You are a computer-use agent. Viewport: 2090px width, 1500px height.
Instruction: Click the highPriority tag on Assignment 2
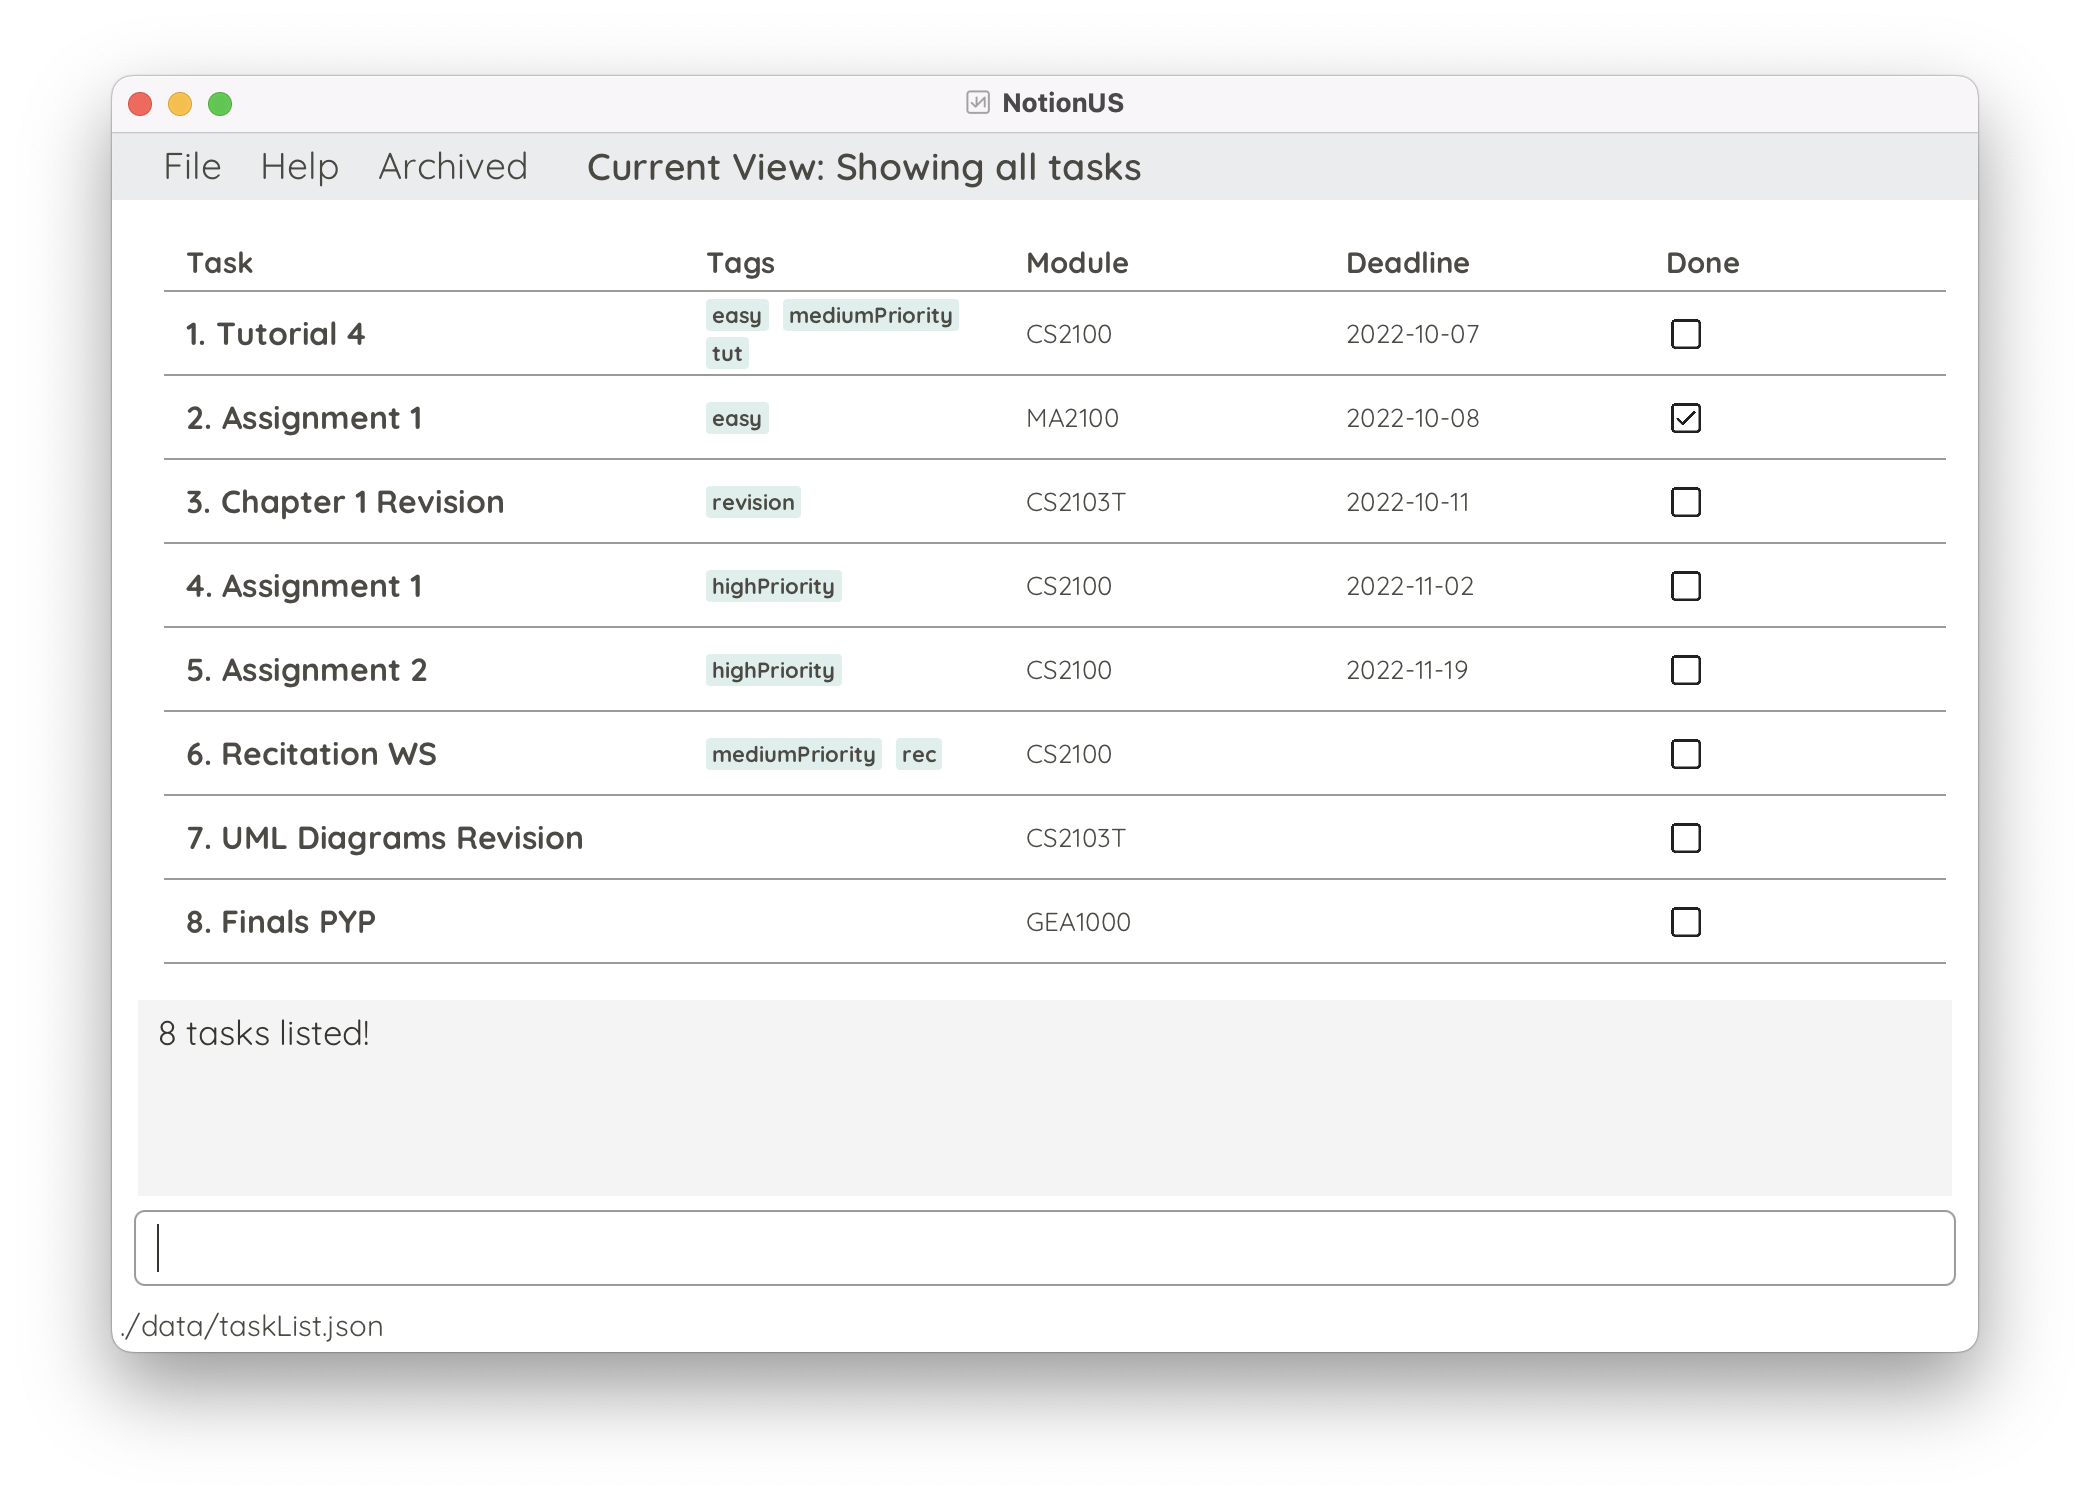tap(774, 669)
